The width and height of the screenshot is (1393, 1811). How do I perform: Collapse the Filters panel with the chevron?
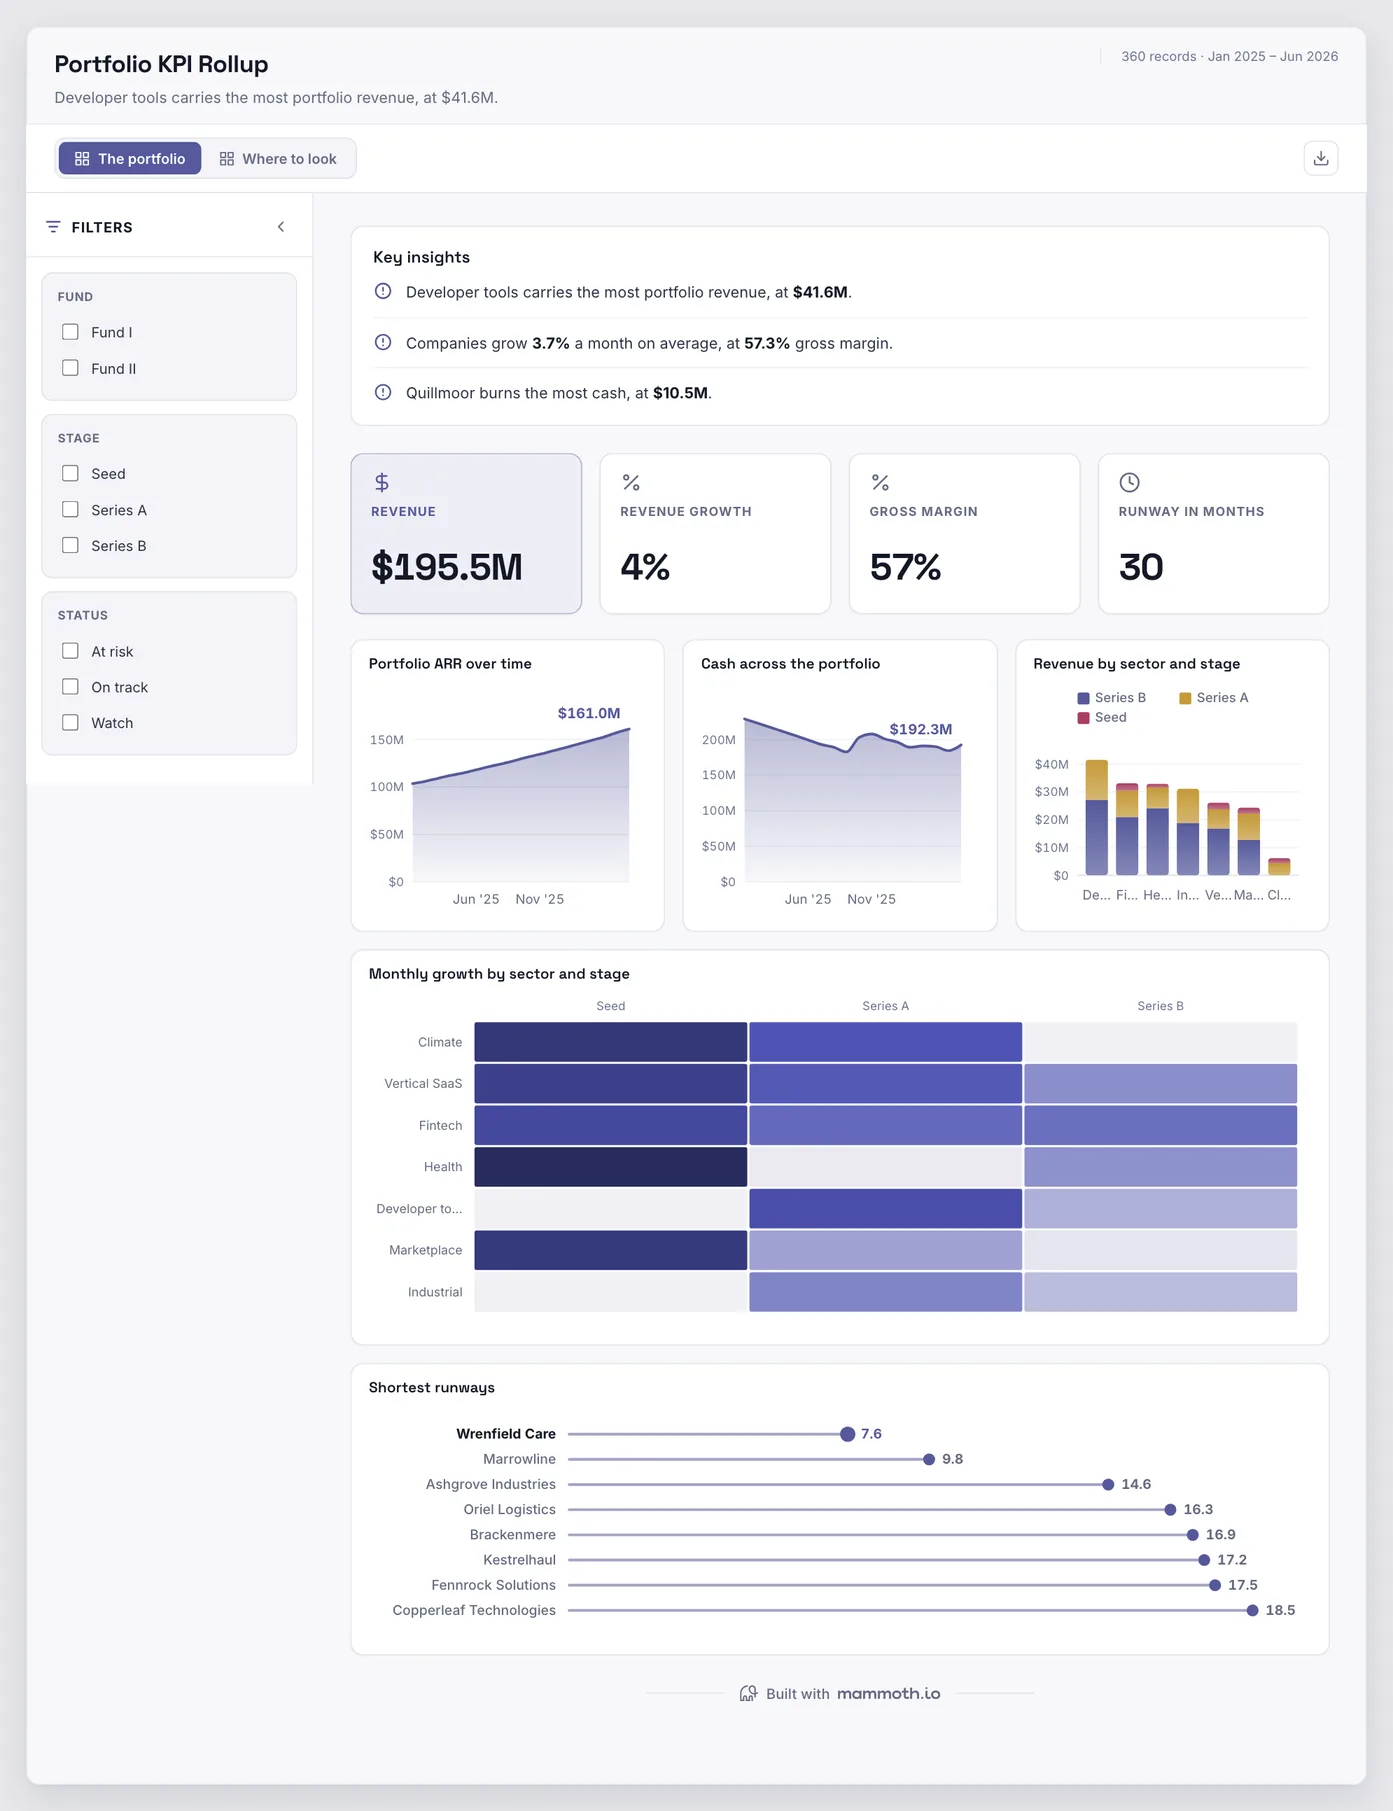click(281, 227)
